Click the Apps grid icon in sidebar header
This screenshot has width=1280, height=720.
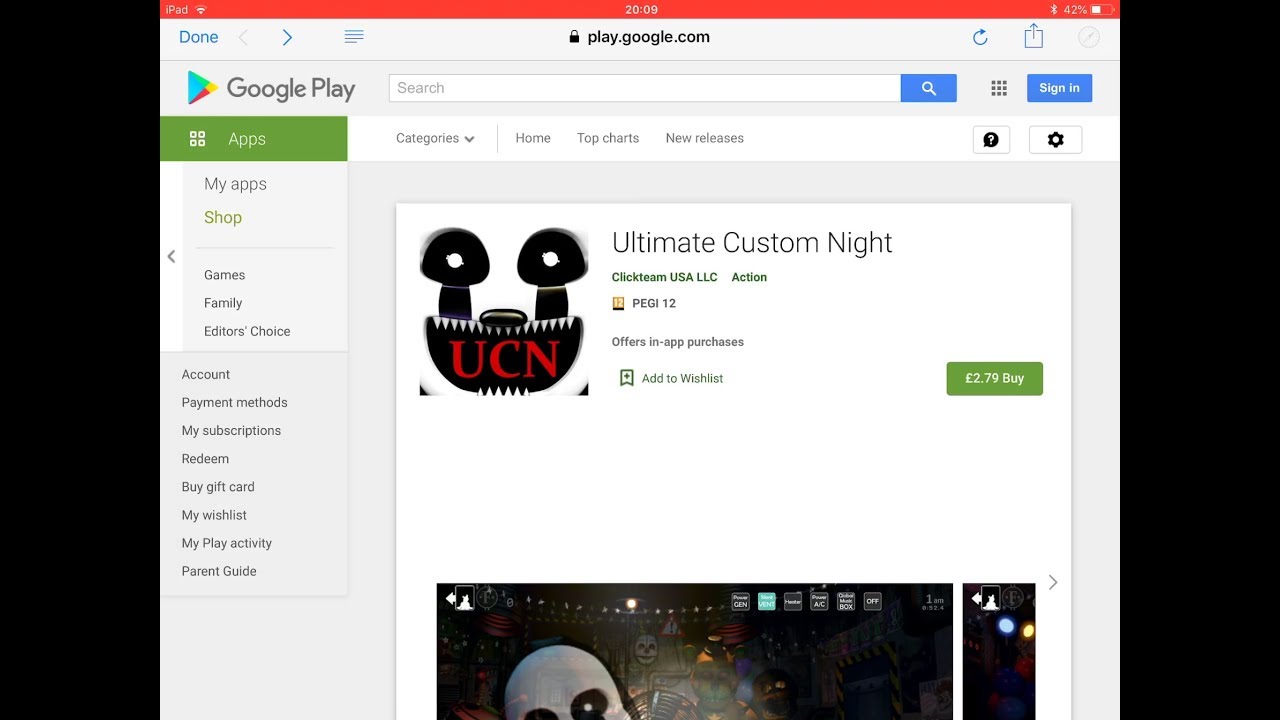tap(197, 139)
